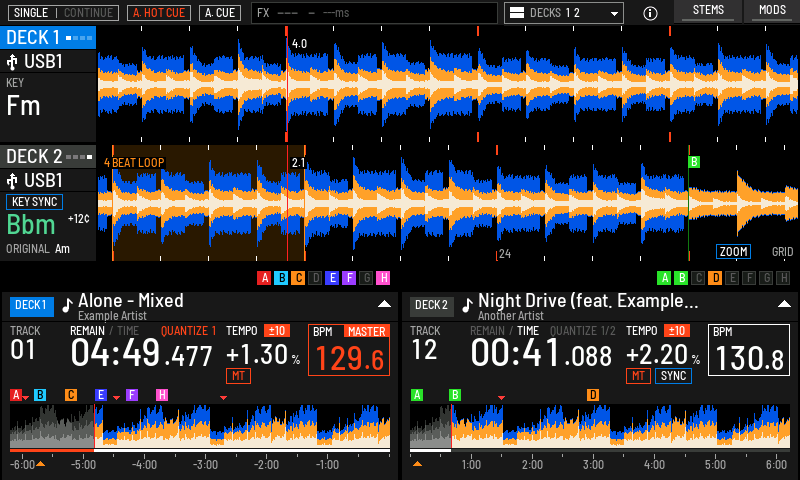Open the info icon in top bar
The image size is (800, 480).
click(650, 13)
